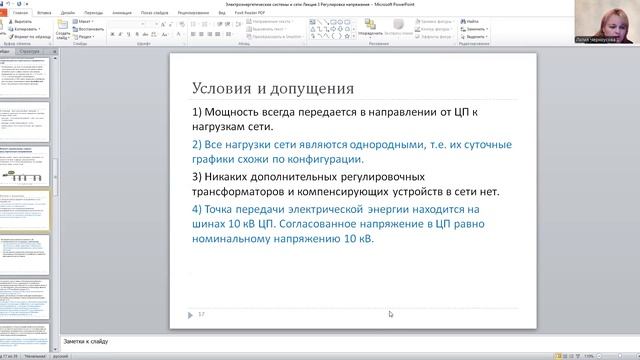This screenshot has height=360, width=640.
Task: Open the Выделить dropdown
Action: (x=474, y=36)
